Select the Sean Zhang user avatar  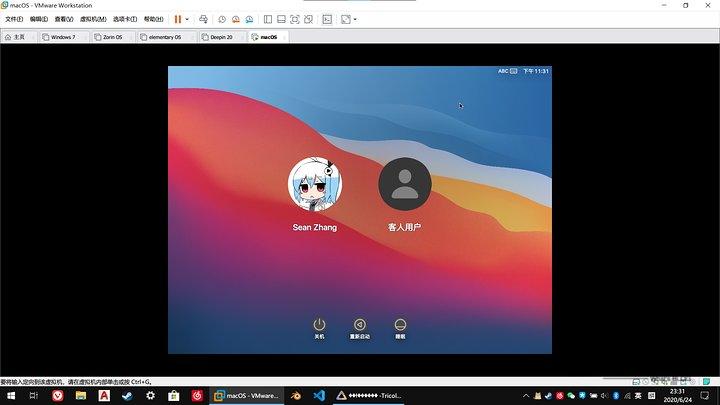315,184
